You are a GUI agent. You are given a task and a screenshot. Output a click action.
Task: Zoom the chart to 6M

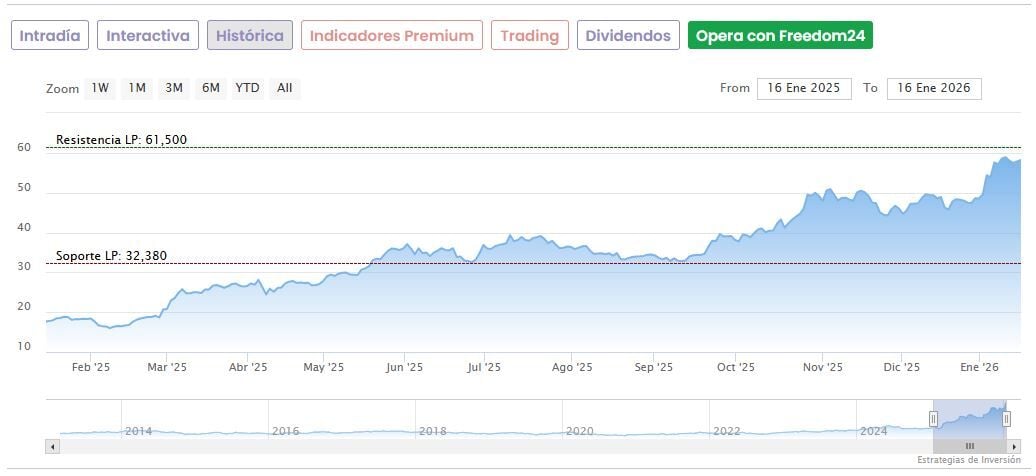point(210,88)
